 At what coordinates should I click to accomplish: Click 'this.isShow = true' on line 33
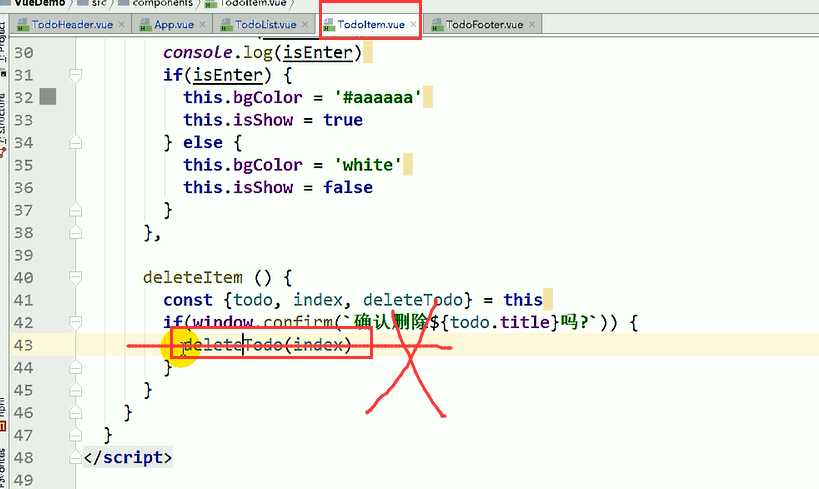(x=273, y=120)
